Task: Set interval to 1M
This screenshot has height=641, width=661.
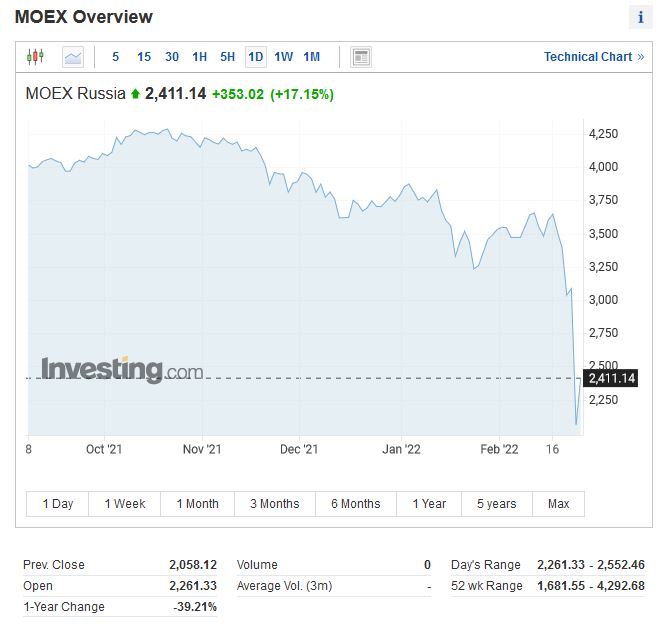Action: click(312, 57)
